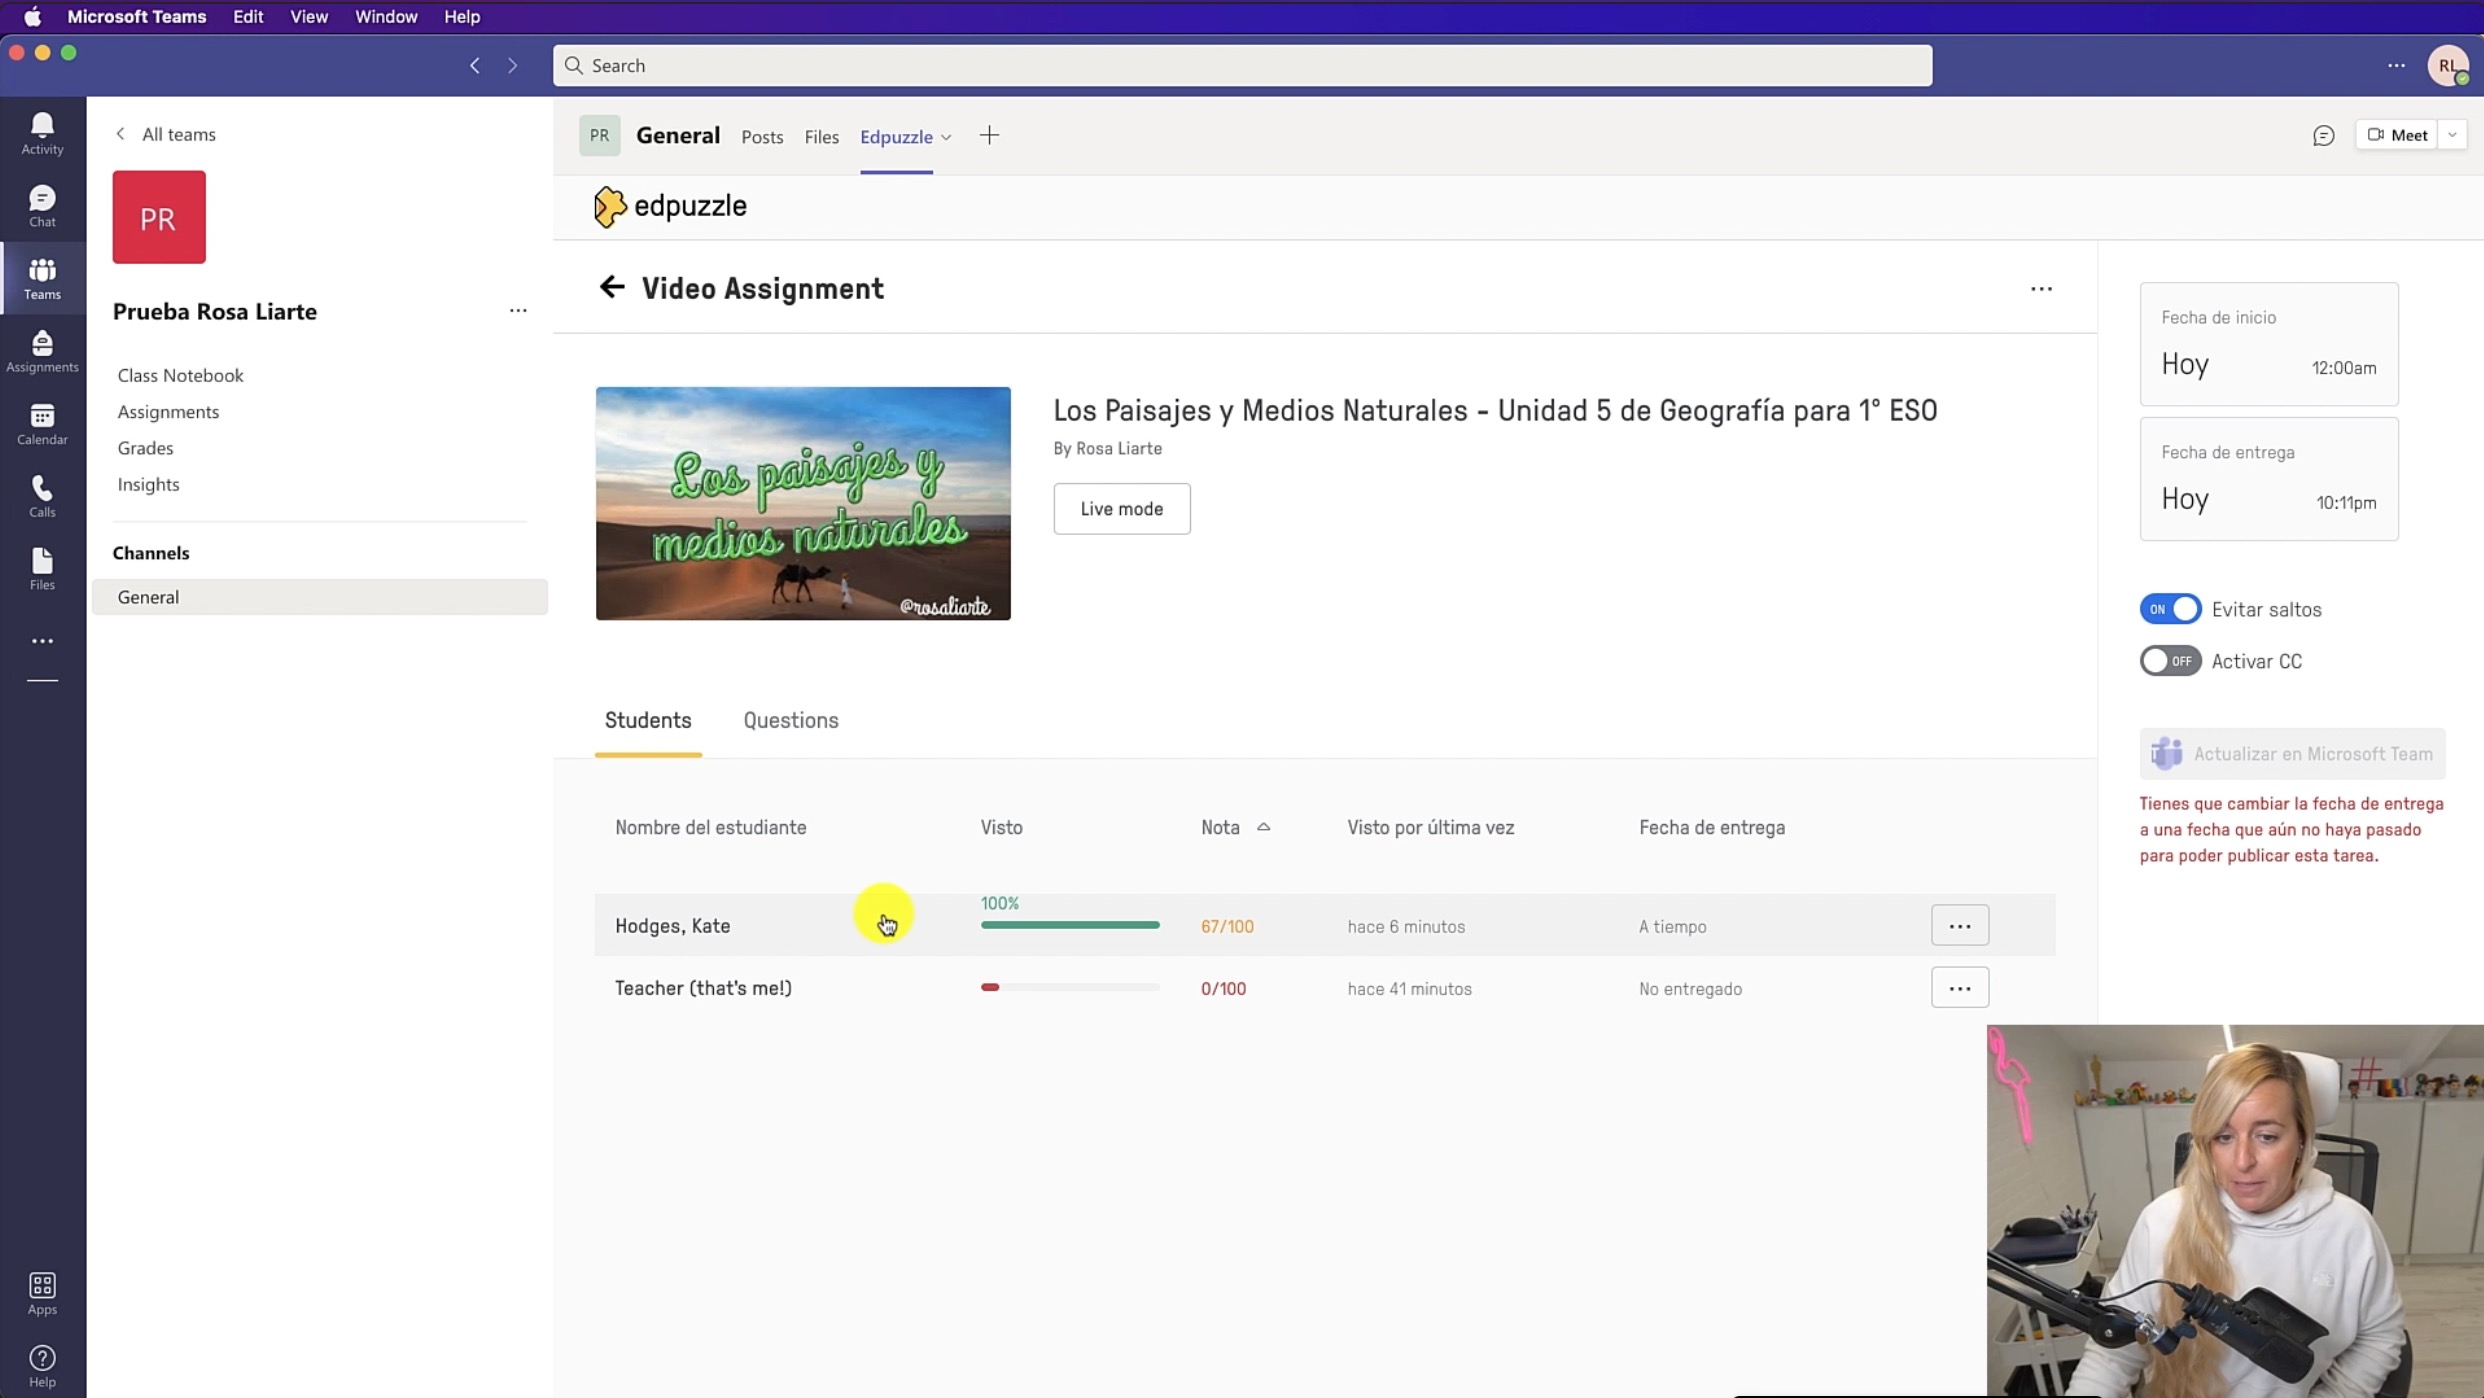Open Kate Hodges row options menu

click(x=1959, y=926)
